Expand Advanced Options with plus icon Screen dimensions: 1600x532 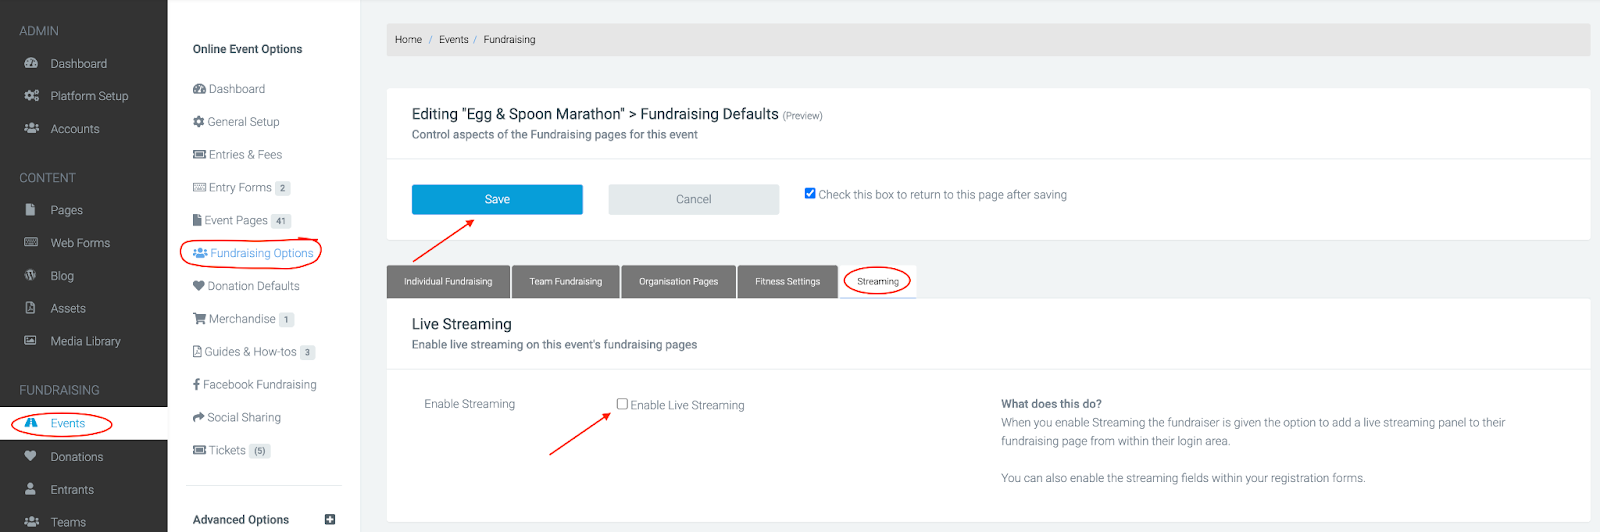pyautogui.click(x=330, y=519)
